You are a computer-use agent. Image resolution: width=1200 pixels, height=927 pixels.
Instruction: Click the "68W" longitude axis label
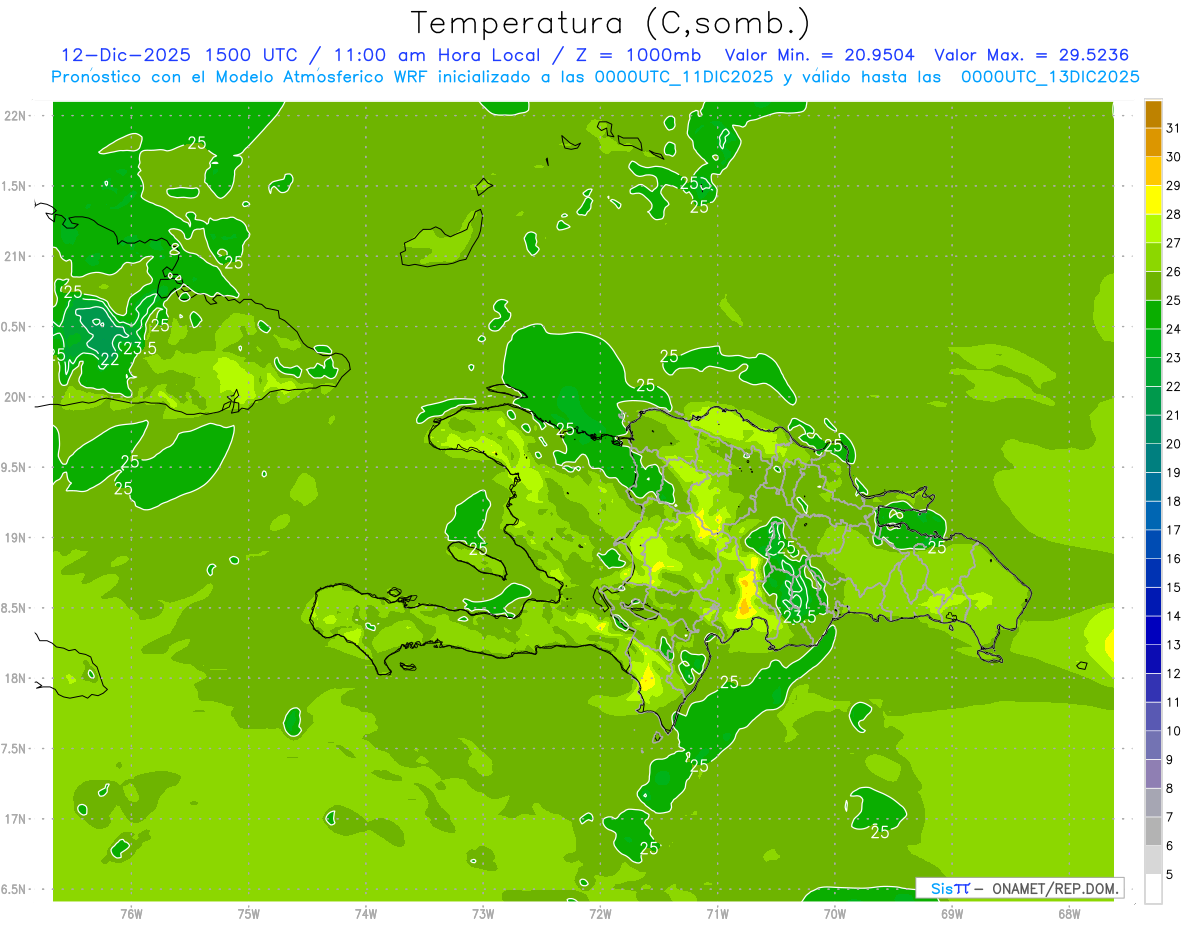[1069, 914]
